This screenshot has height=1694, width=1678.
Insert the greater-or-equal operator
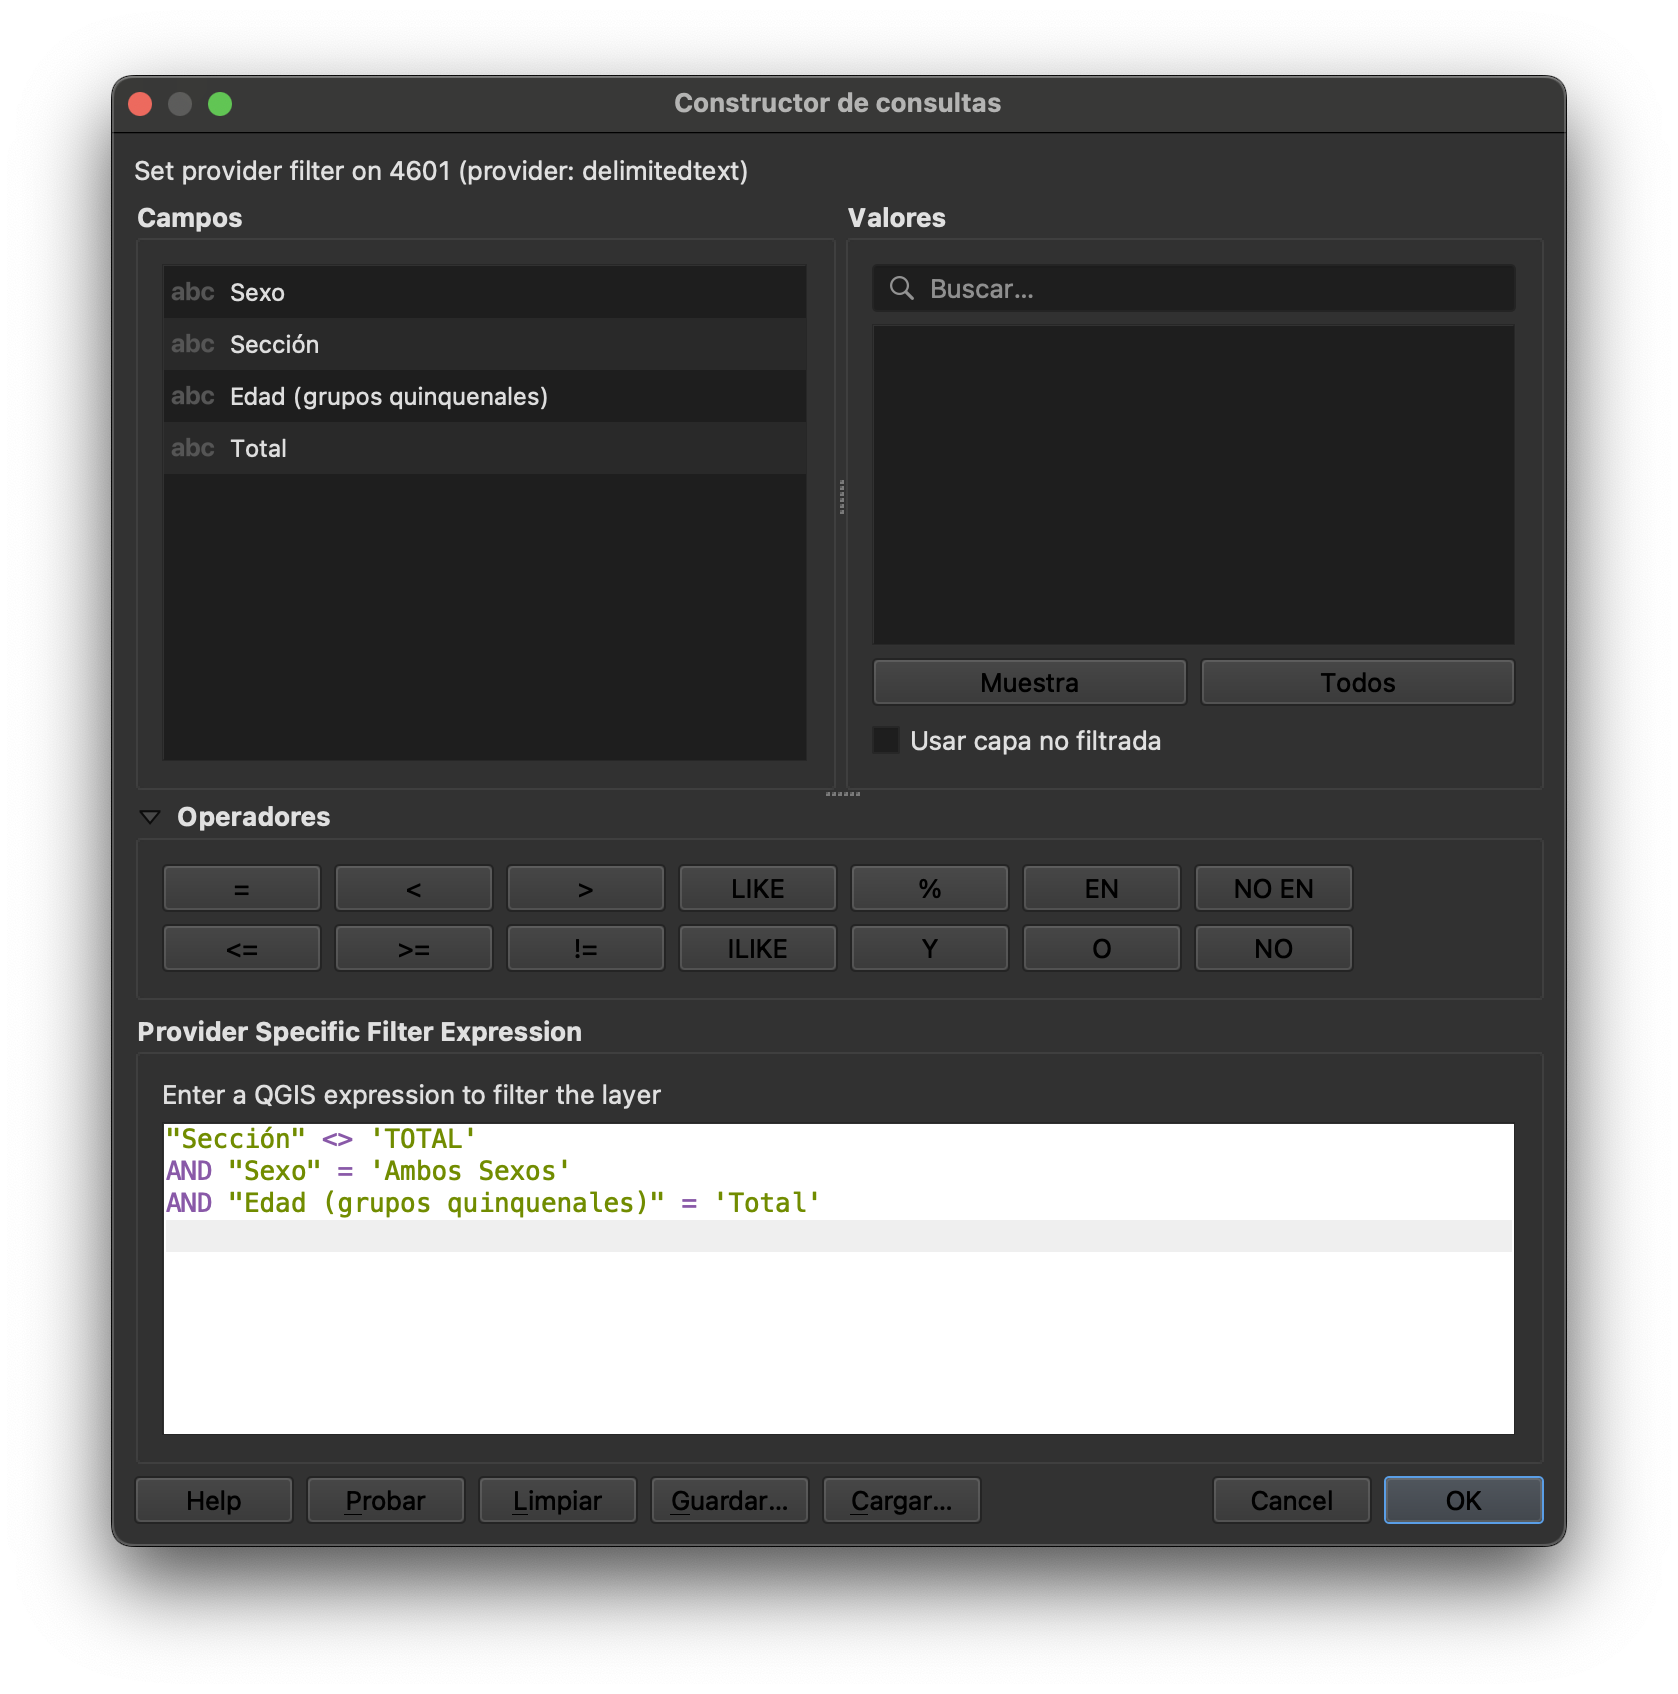pos(414,949)
